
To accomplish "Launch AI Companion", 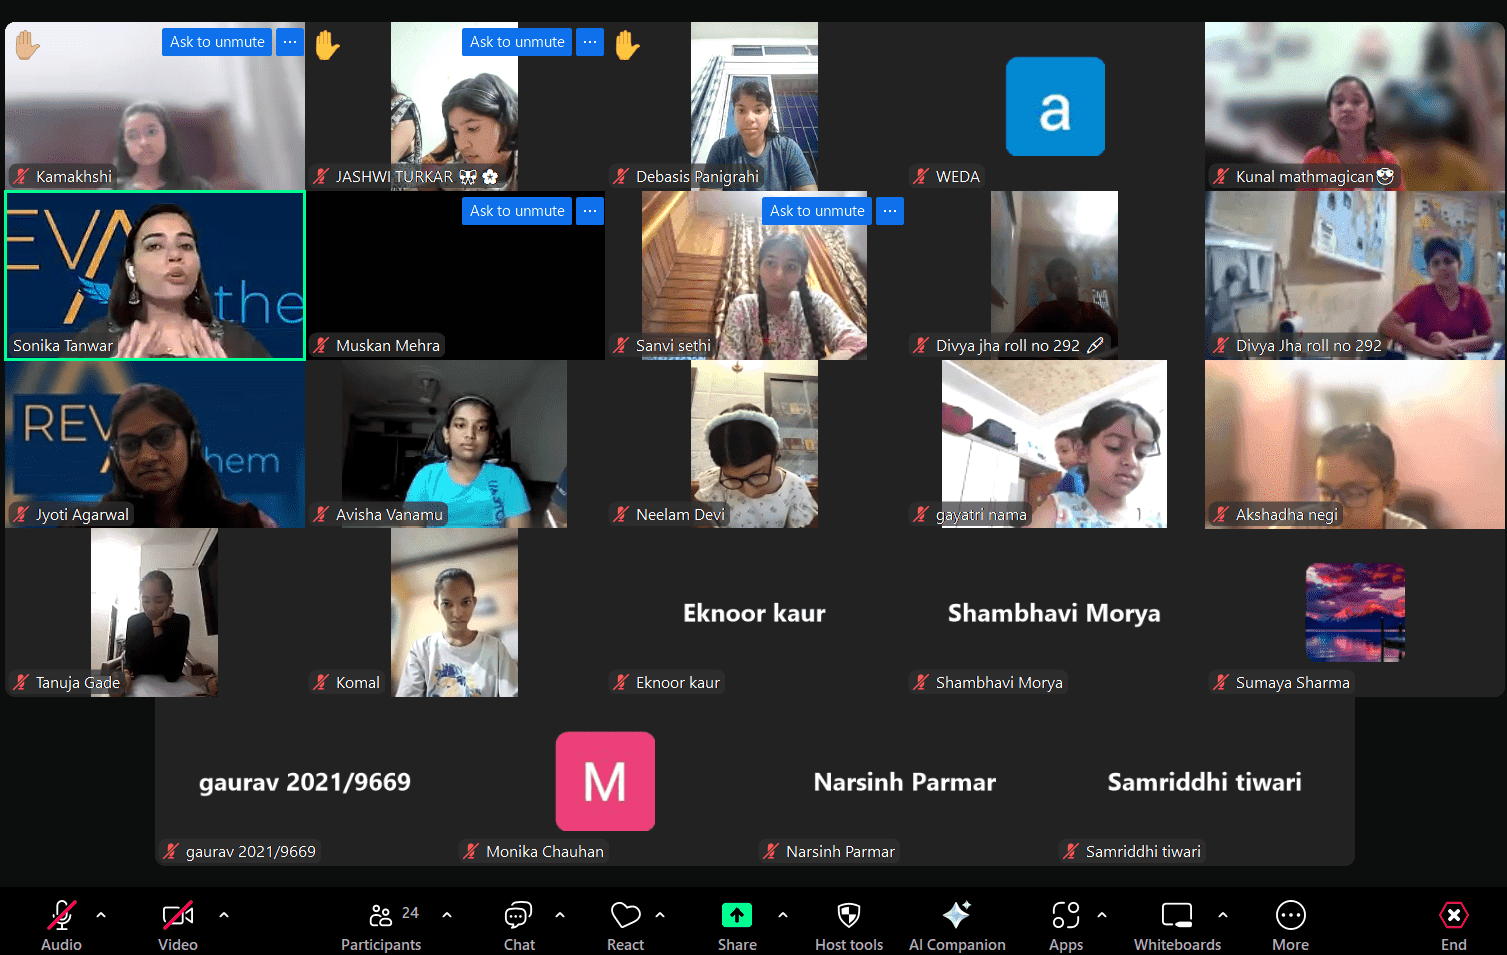I will point(957,925).
